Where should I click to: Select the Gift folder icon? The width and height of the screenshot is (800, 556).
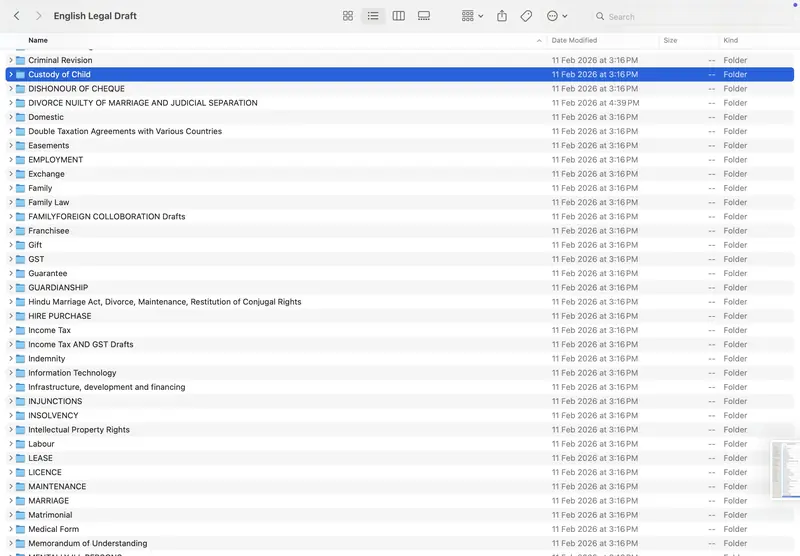click(20, 245)
